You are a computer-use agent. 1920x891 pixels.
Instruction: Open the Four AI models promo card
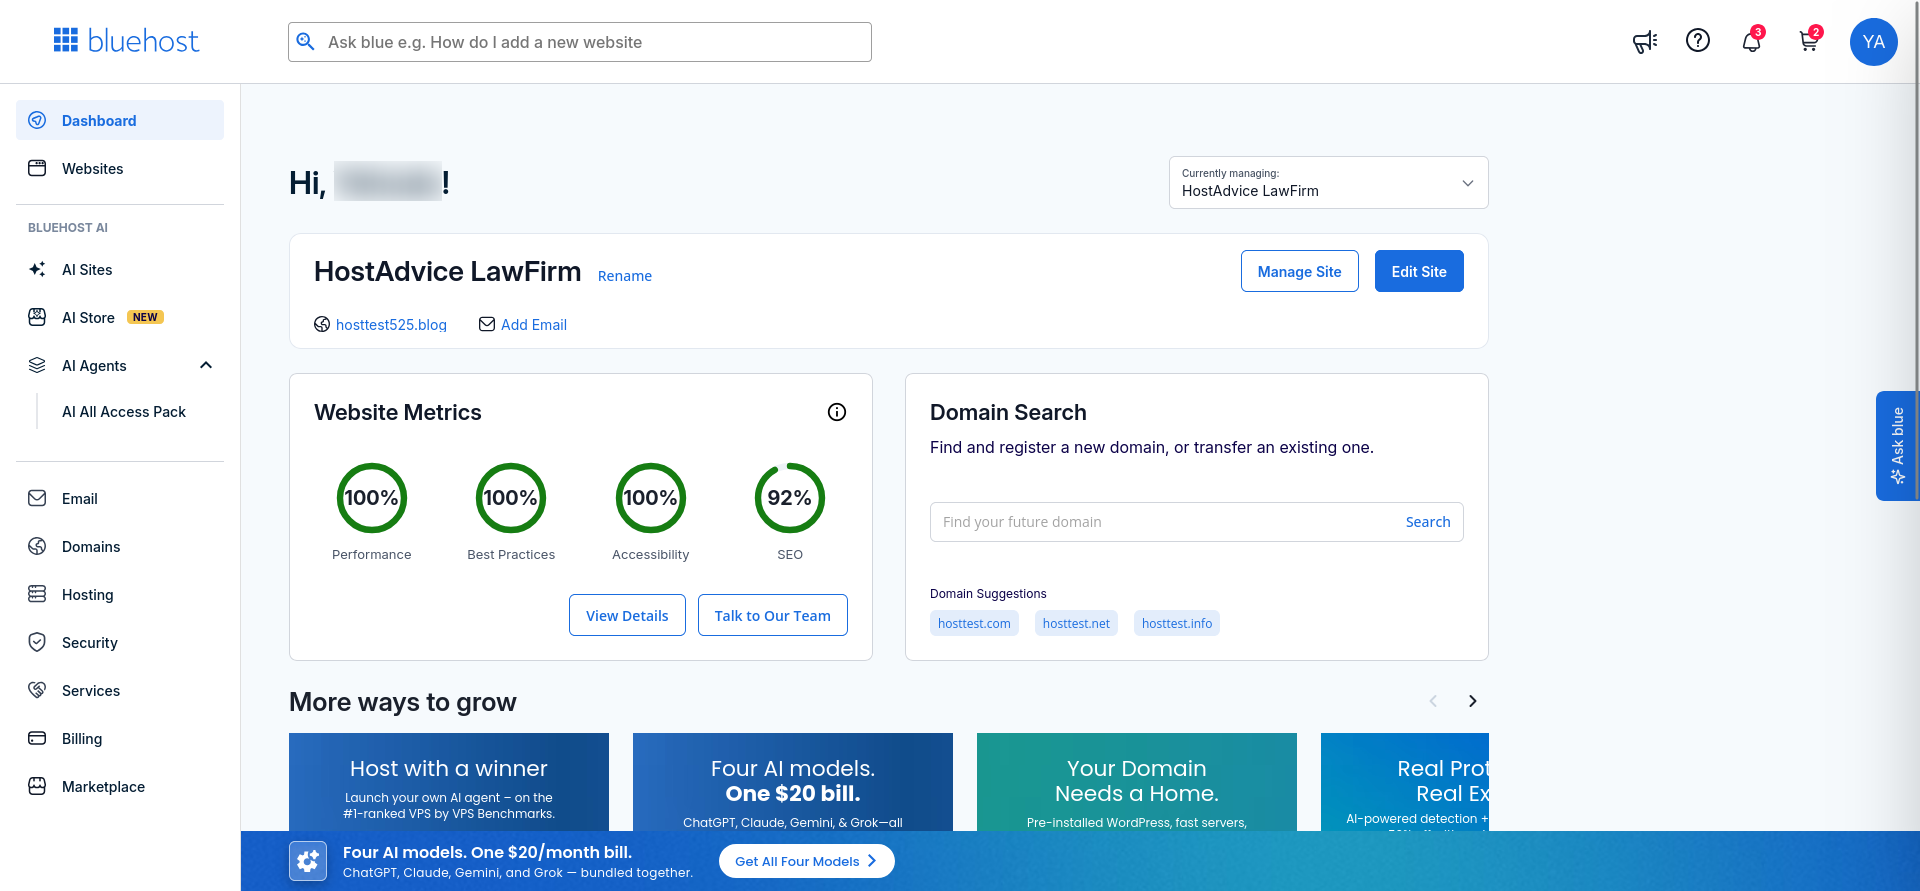coord(793,782)
